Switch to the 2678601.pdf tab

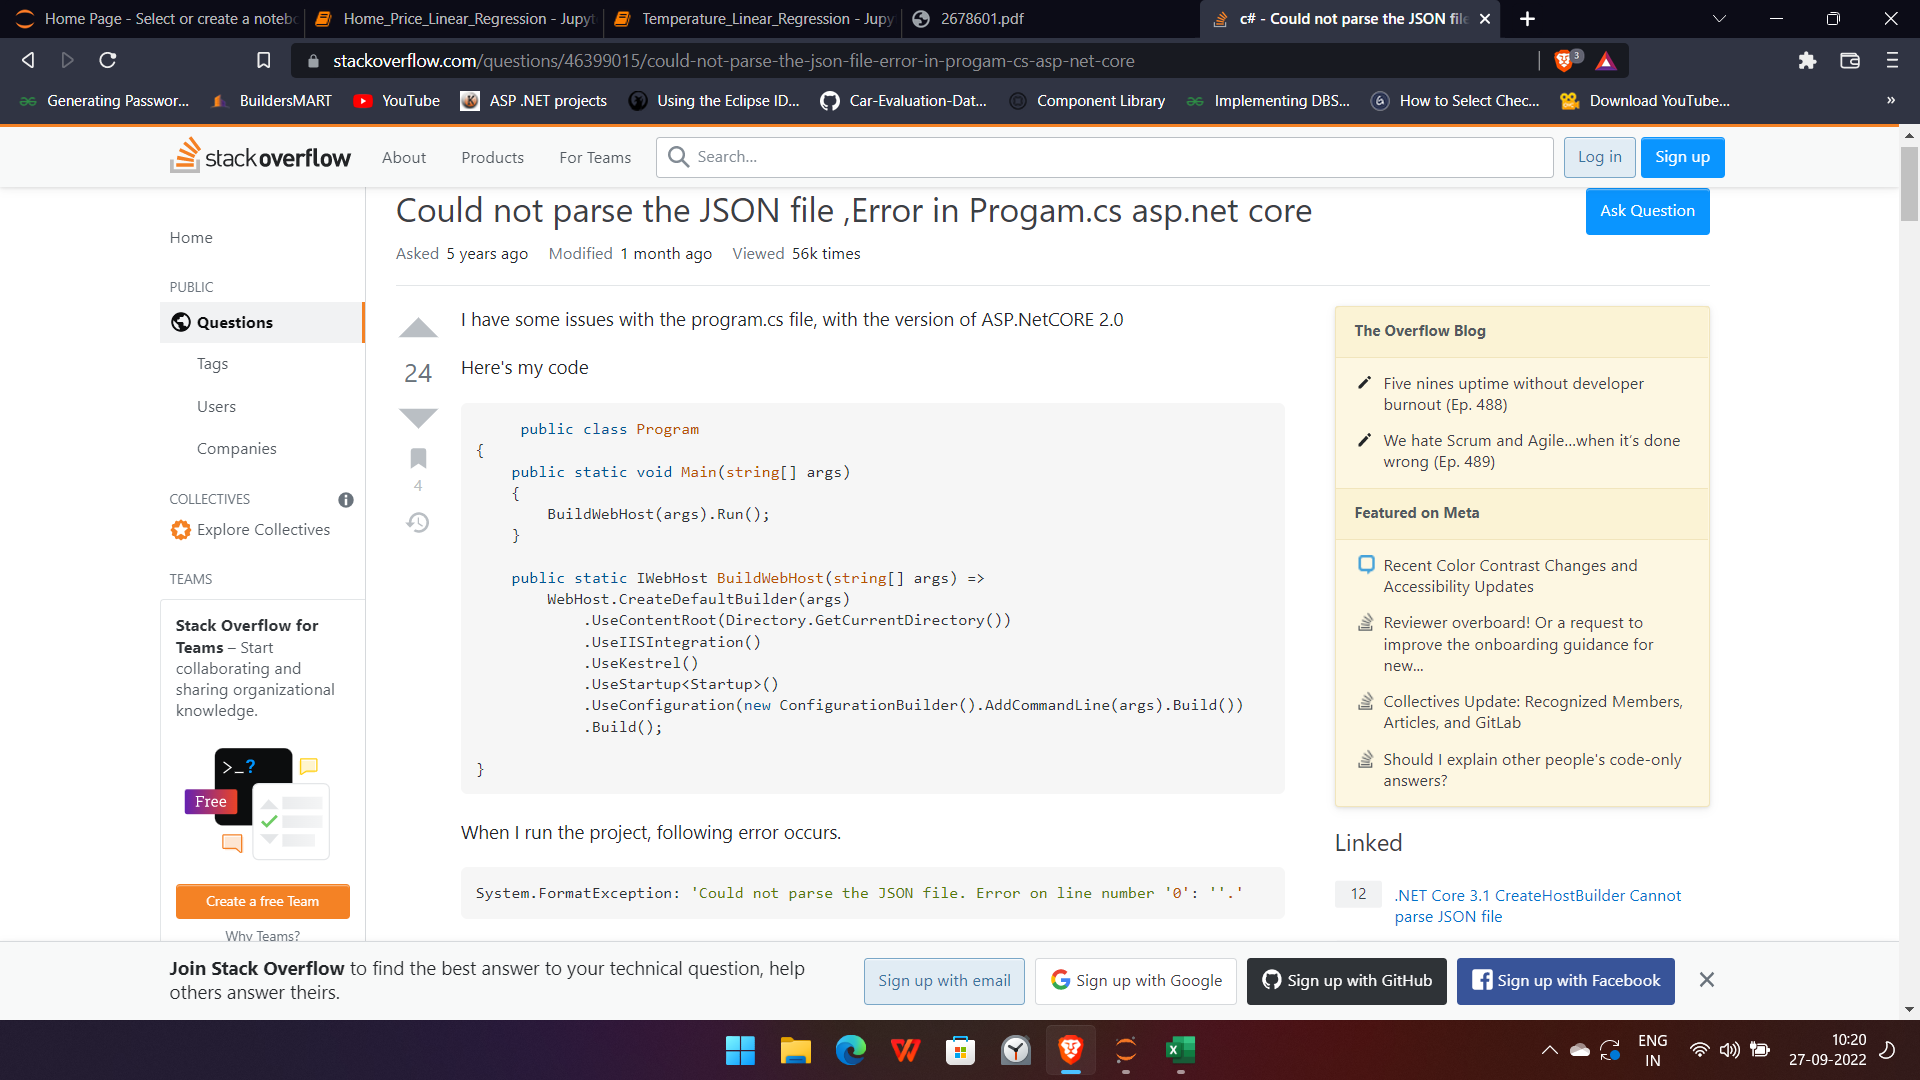(x=1050, y=19)
